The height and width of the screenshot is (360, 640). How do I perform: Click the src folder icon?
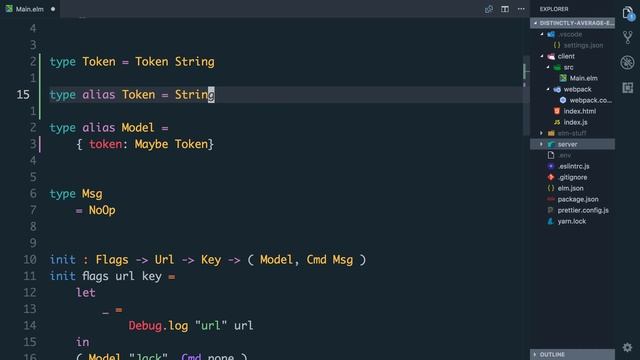pyautogui.click(x=557, y=67)
